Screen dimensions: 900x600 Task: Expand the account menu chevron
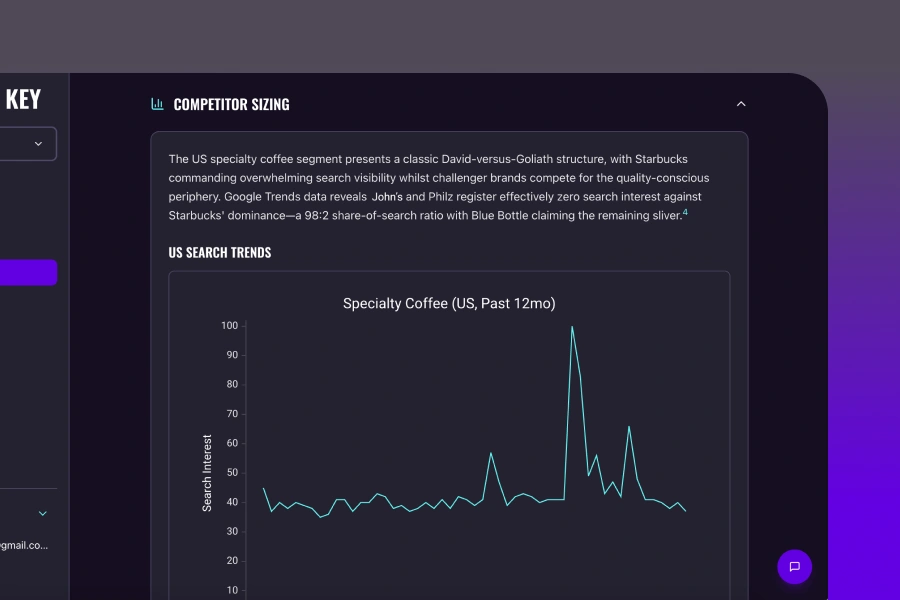coord(43,513)
